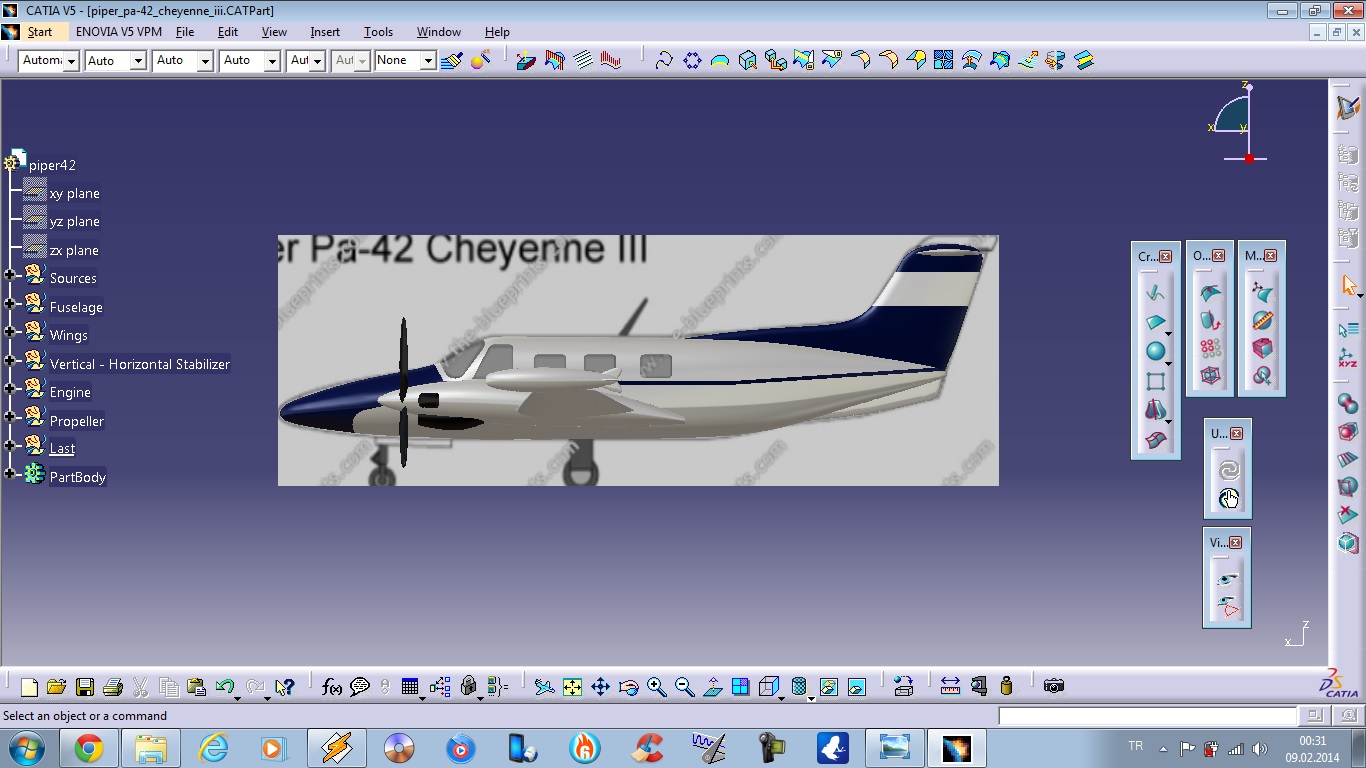Click Fit All In view icon
Viewport: 1366px width, 768px height.
pos(572,687)
